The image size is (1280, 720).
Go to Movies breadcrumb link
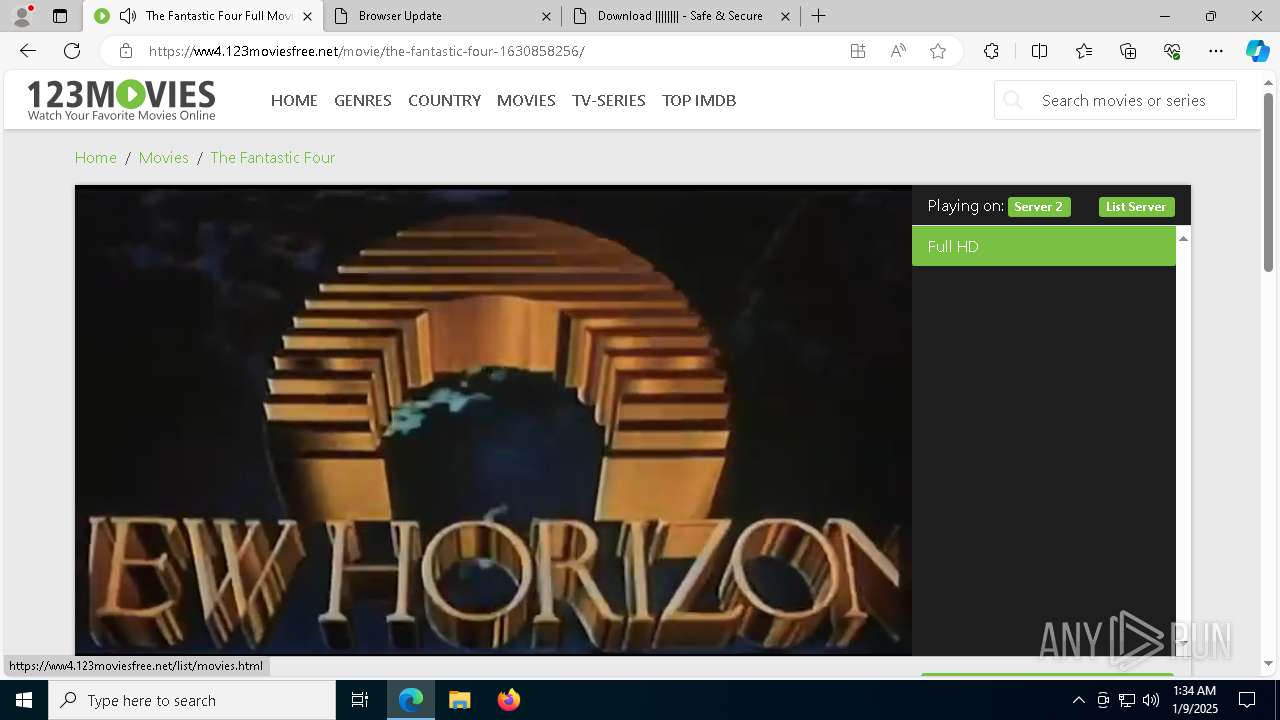[164, 157]
